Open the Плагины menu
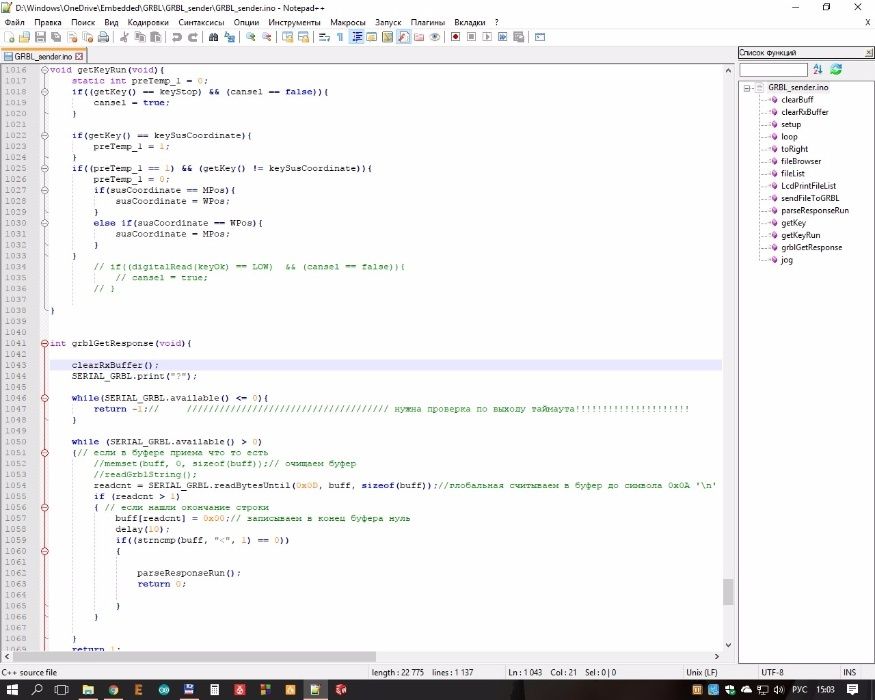The height and width of the screenshot is (700, 875). (427, 22)
